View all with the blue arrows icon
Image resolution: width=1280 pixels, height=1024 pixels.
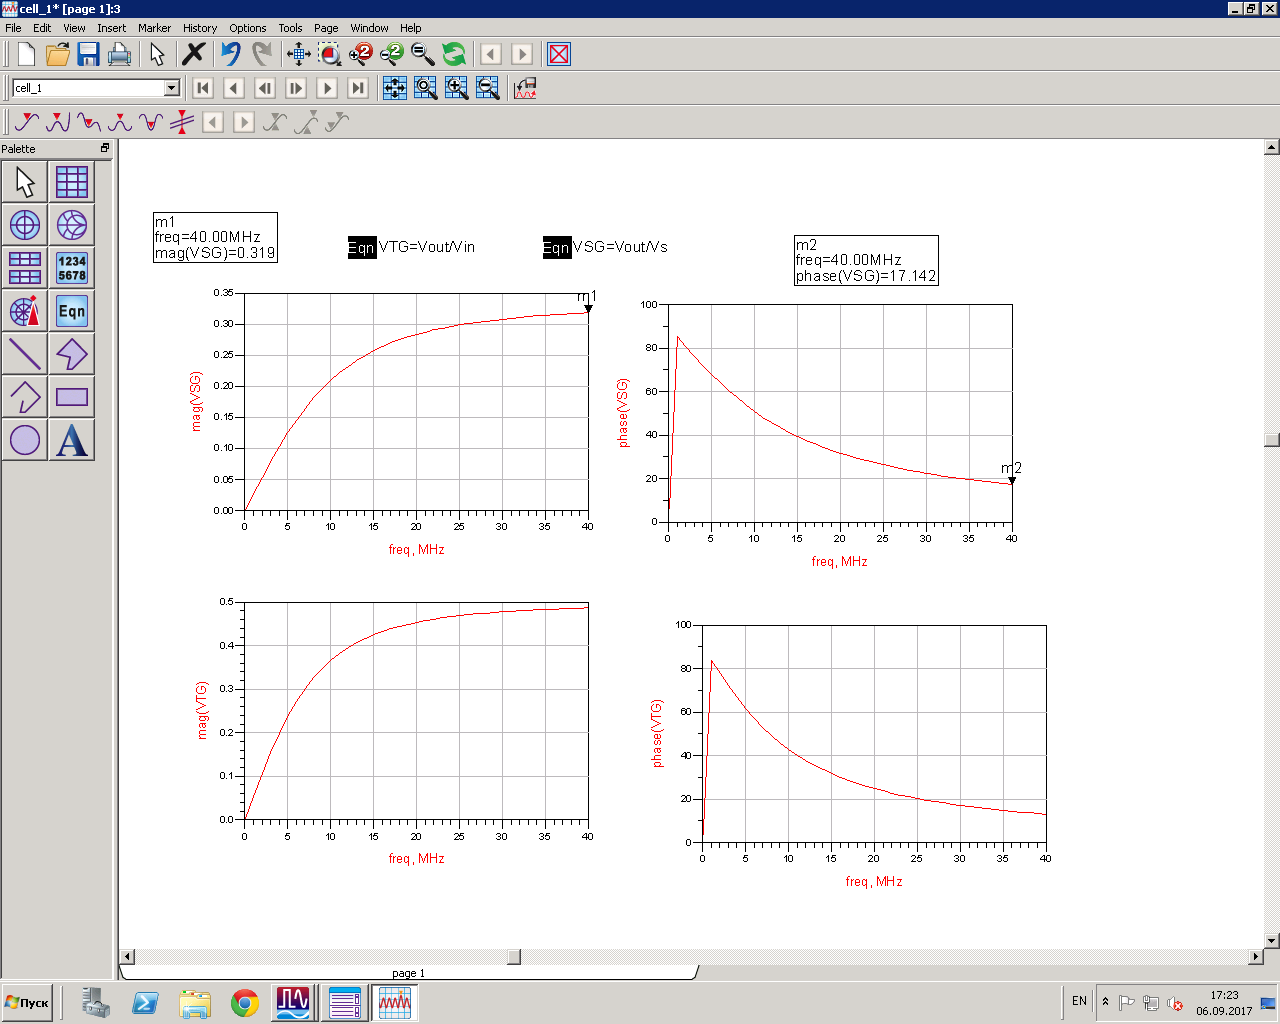pyautogui.click(x=299, y=54)
